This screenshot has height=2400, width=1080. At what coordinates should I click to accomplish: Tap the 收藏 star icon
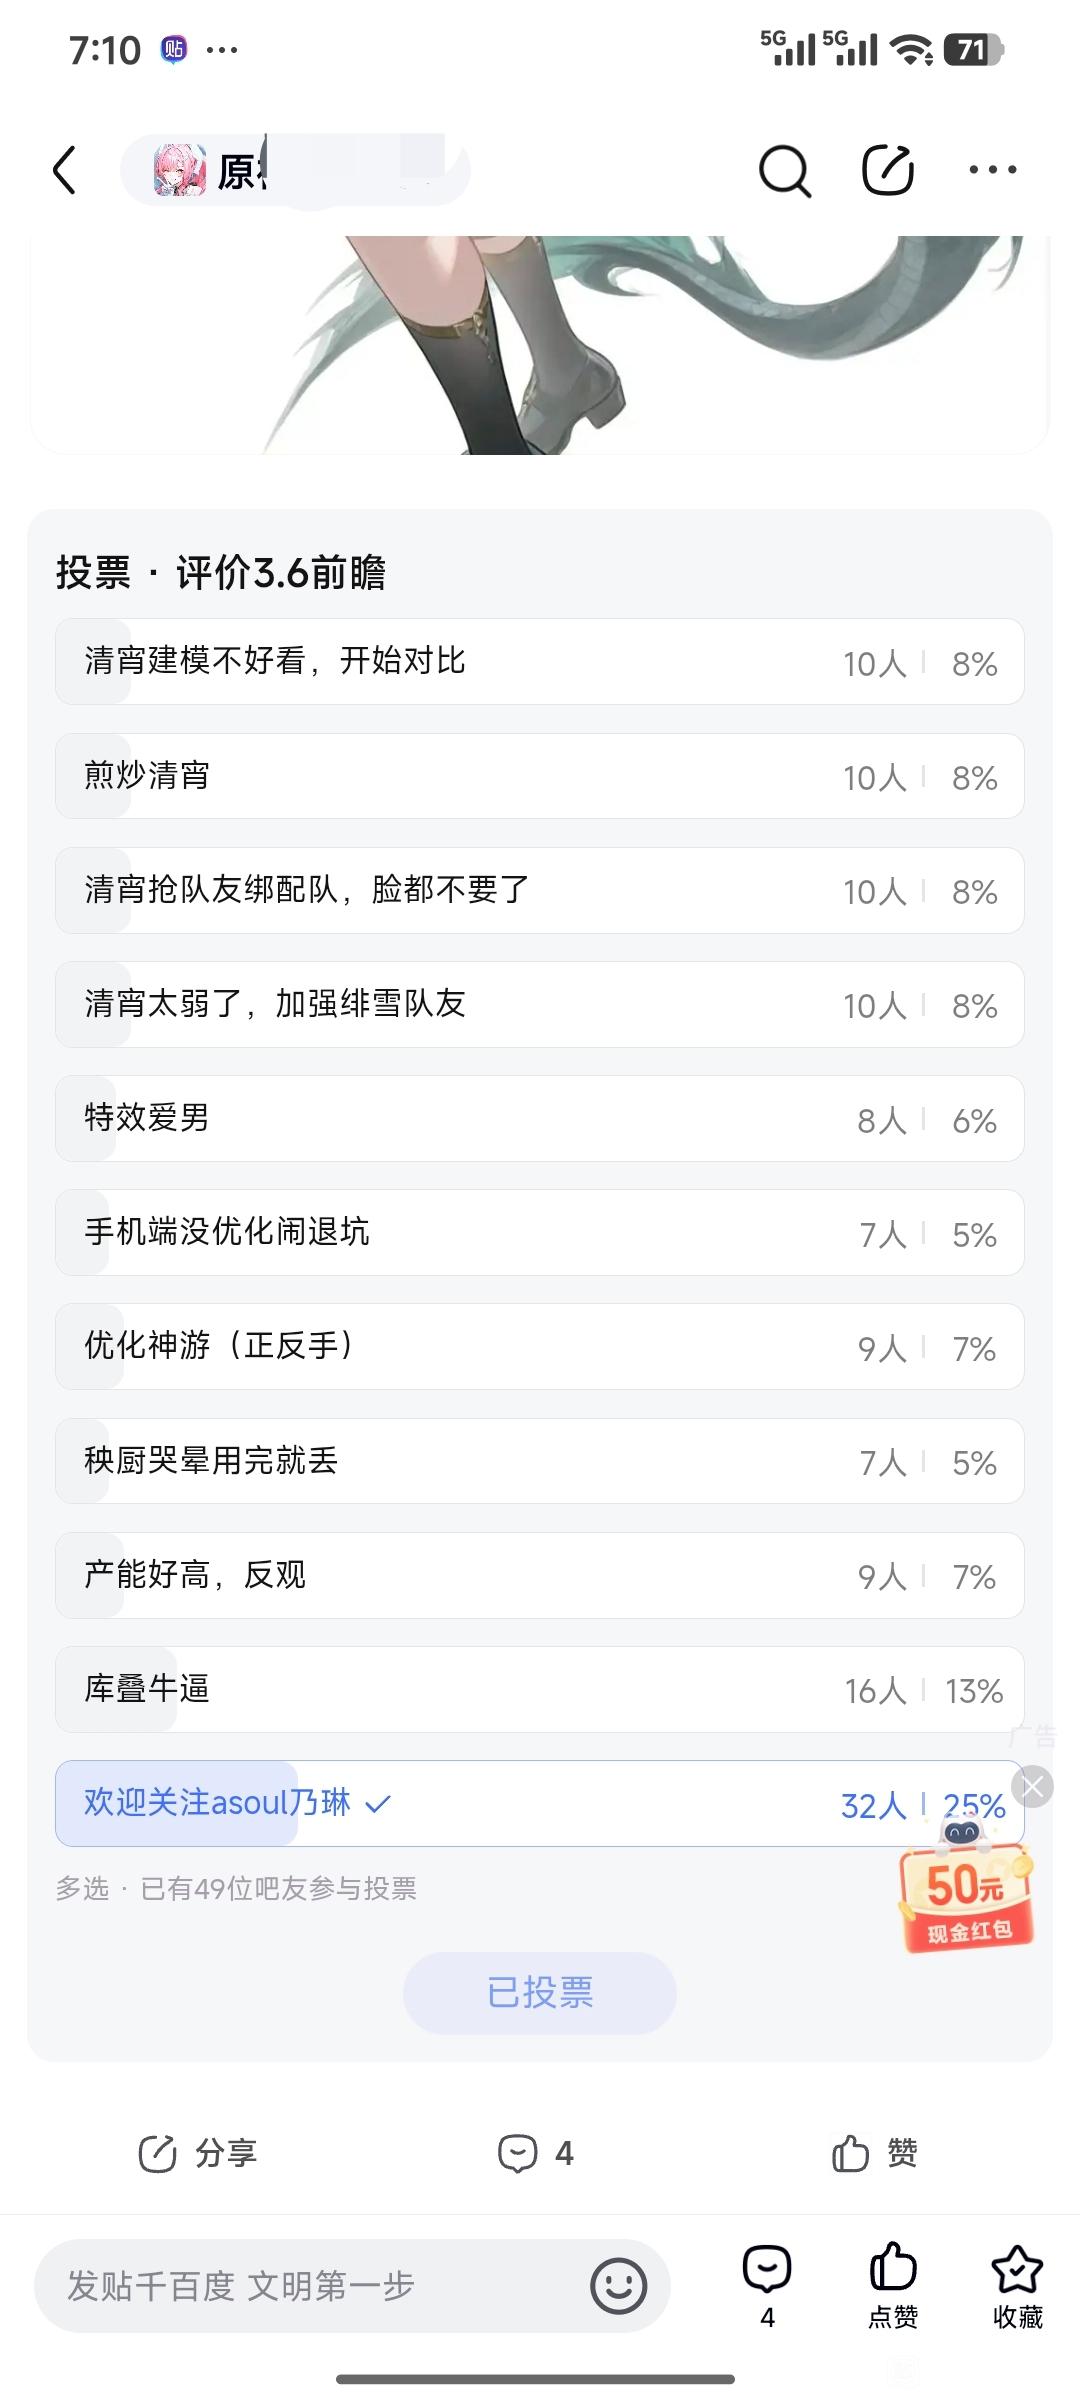[1017, 2287]
